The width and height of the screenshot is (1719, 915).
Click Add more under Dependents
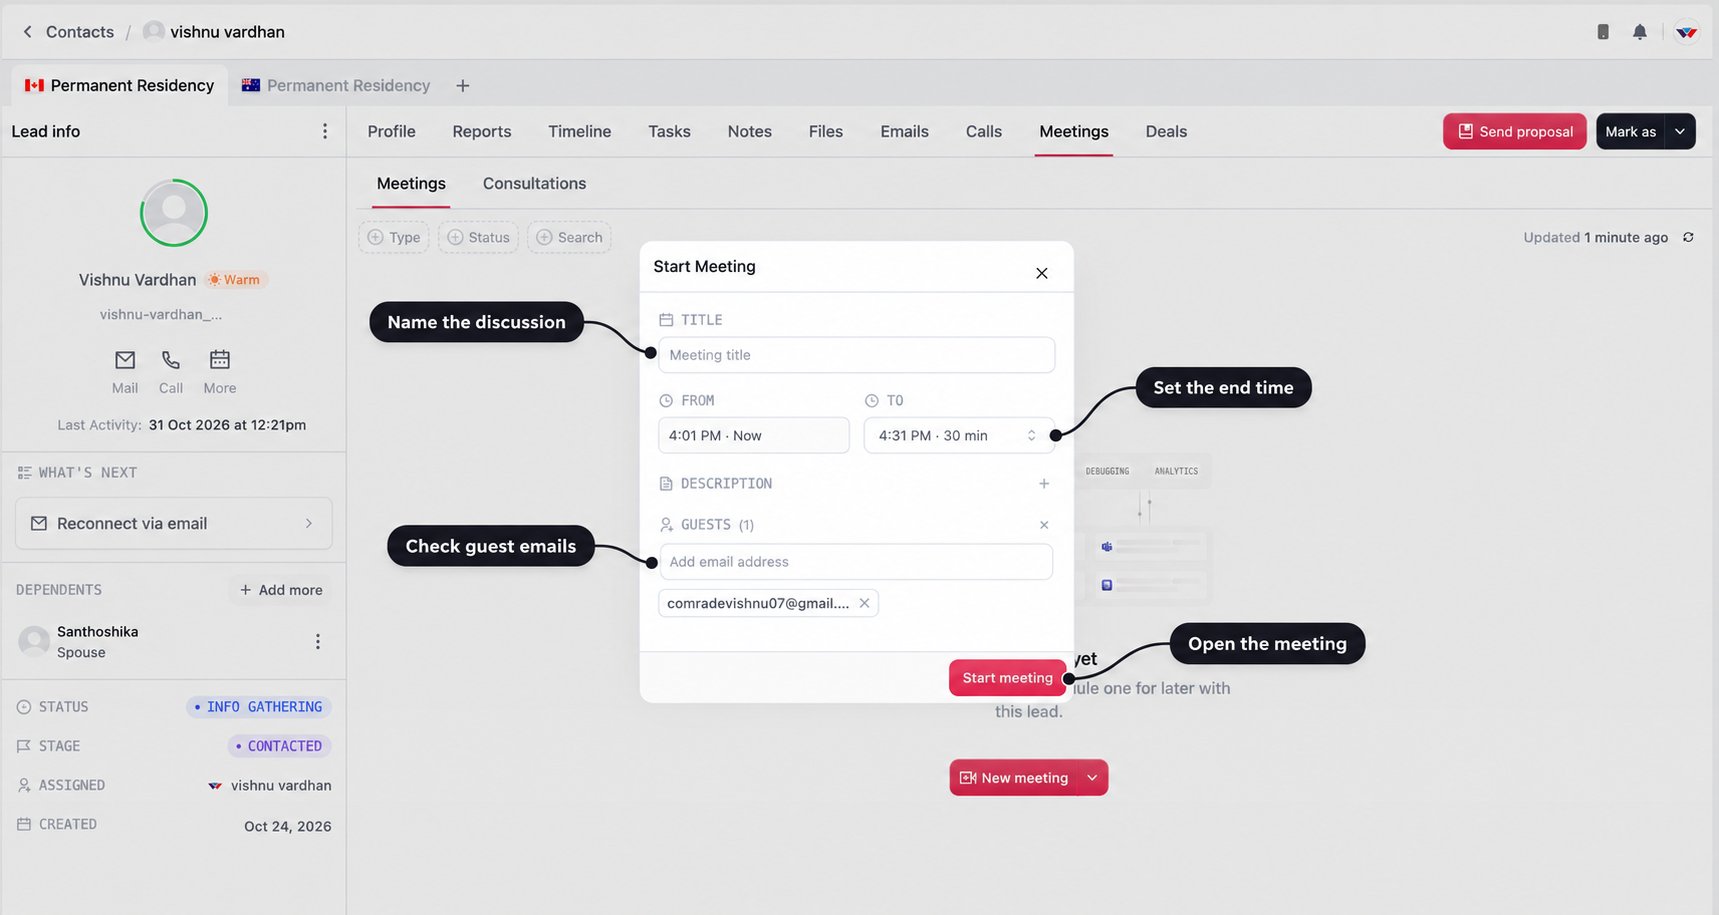click(281, 590)
